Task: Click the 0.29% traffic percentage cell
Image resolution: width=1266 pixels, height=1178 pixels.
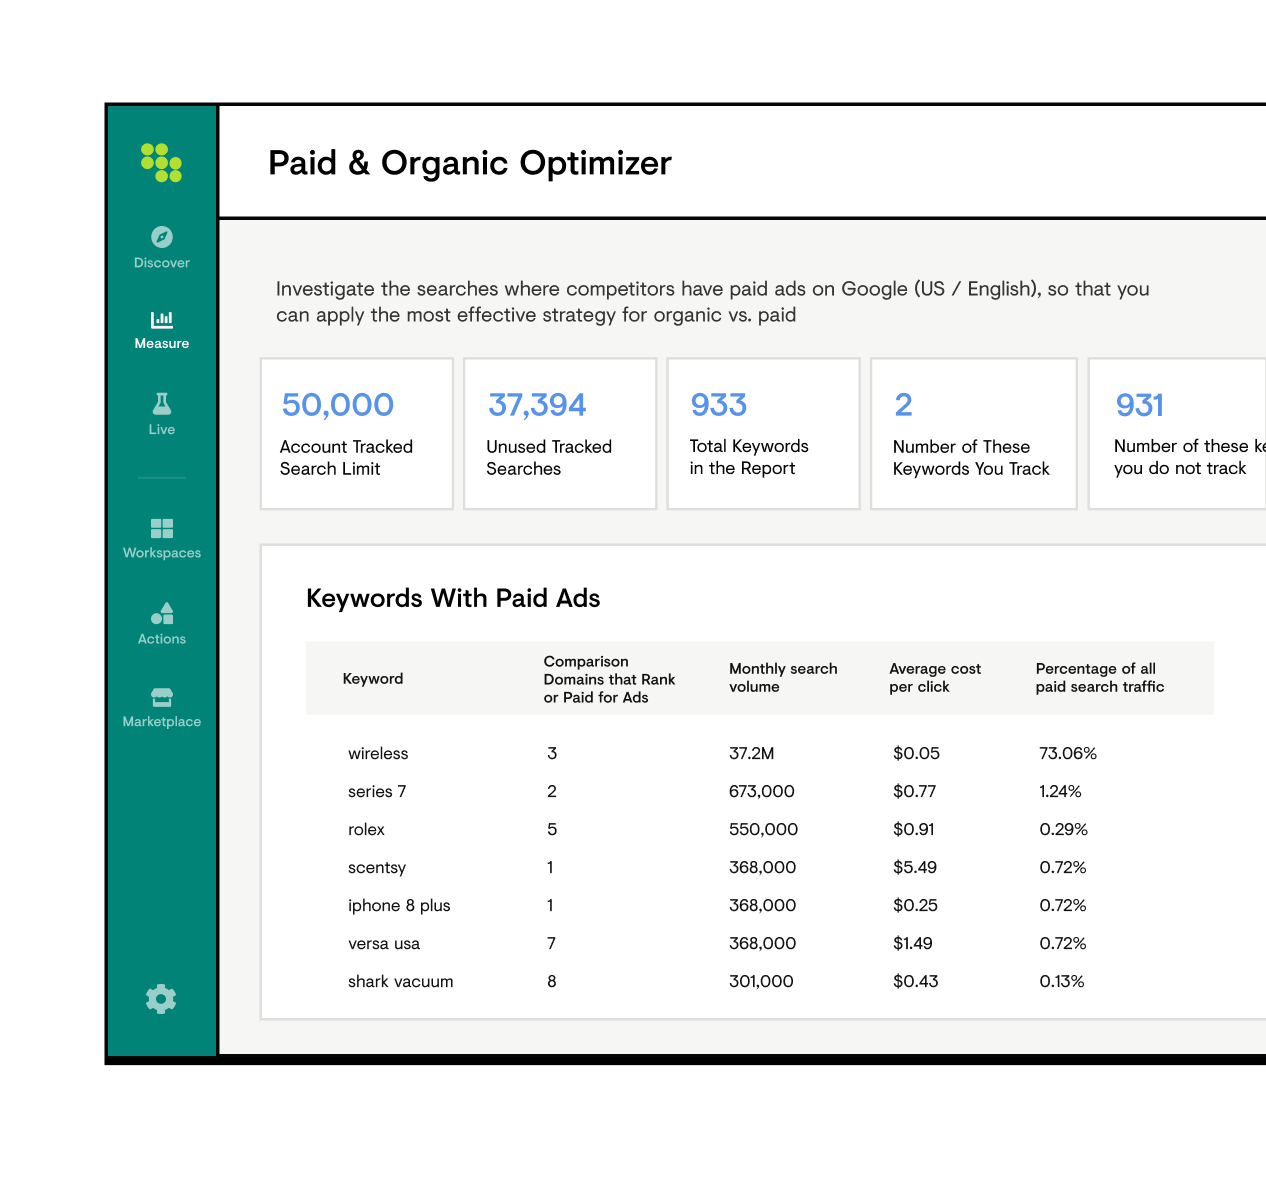Action: 1063,829
